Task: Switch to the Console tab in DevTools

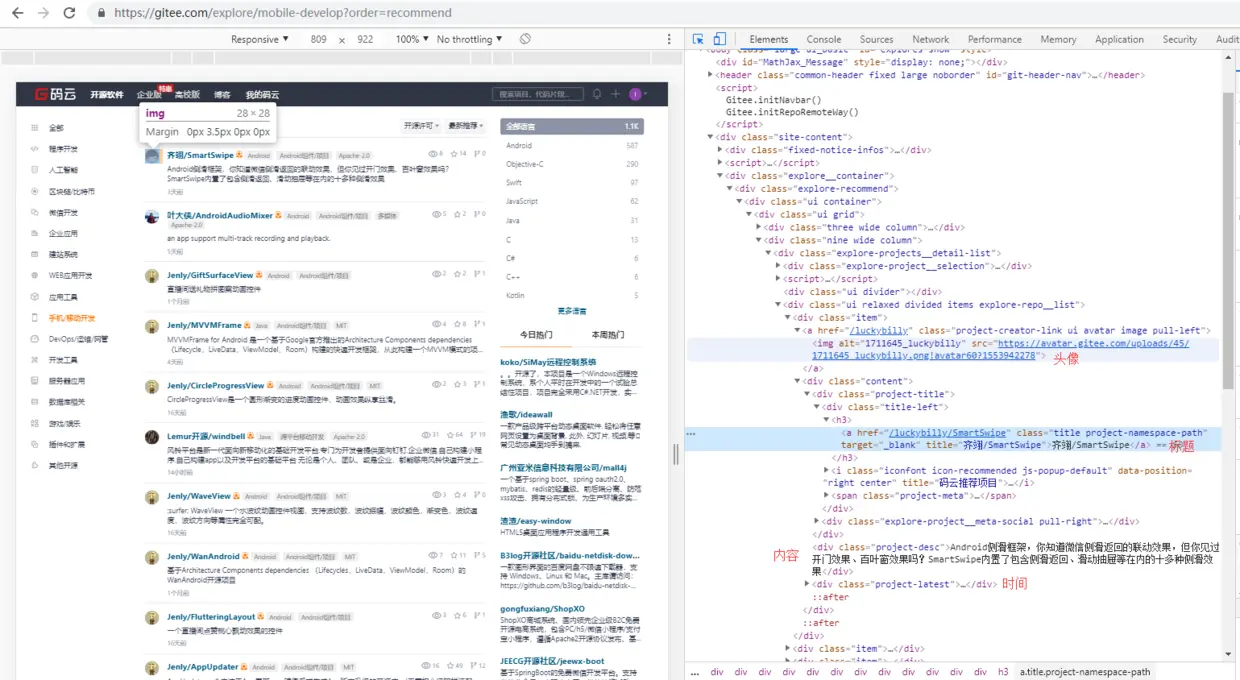Action: pyautogui.click(x=823, y=39)
